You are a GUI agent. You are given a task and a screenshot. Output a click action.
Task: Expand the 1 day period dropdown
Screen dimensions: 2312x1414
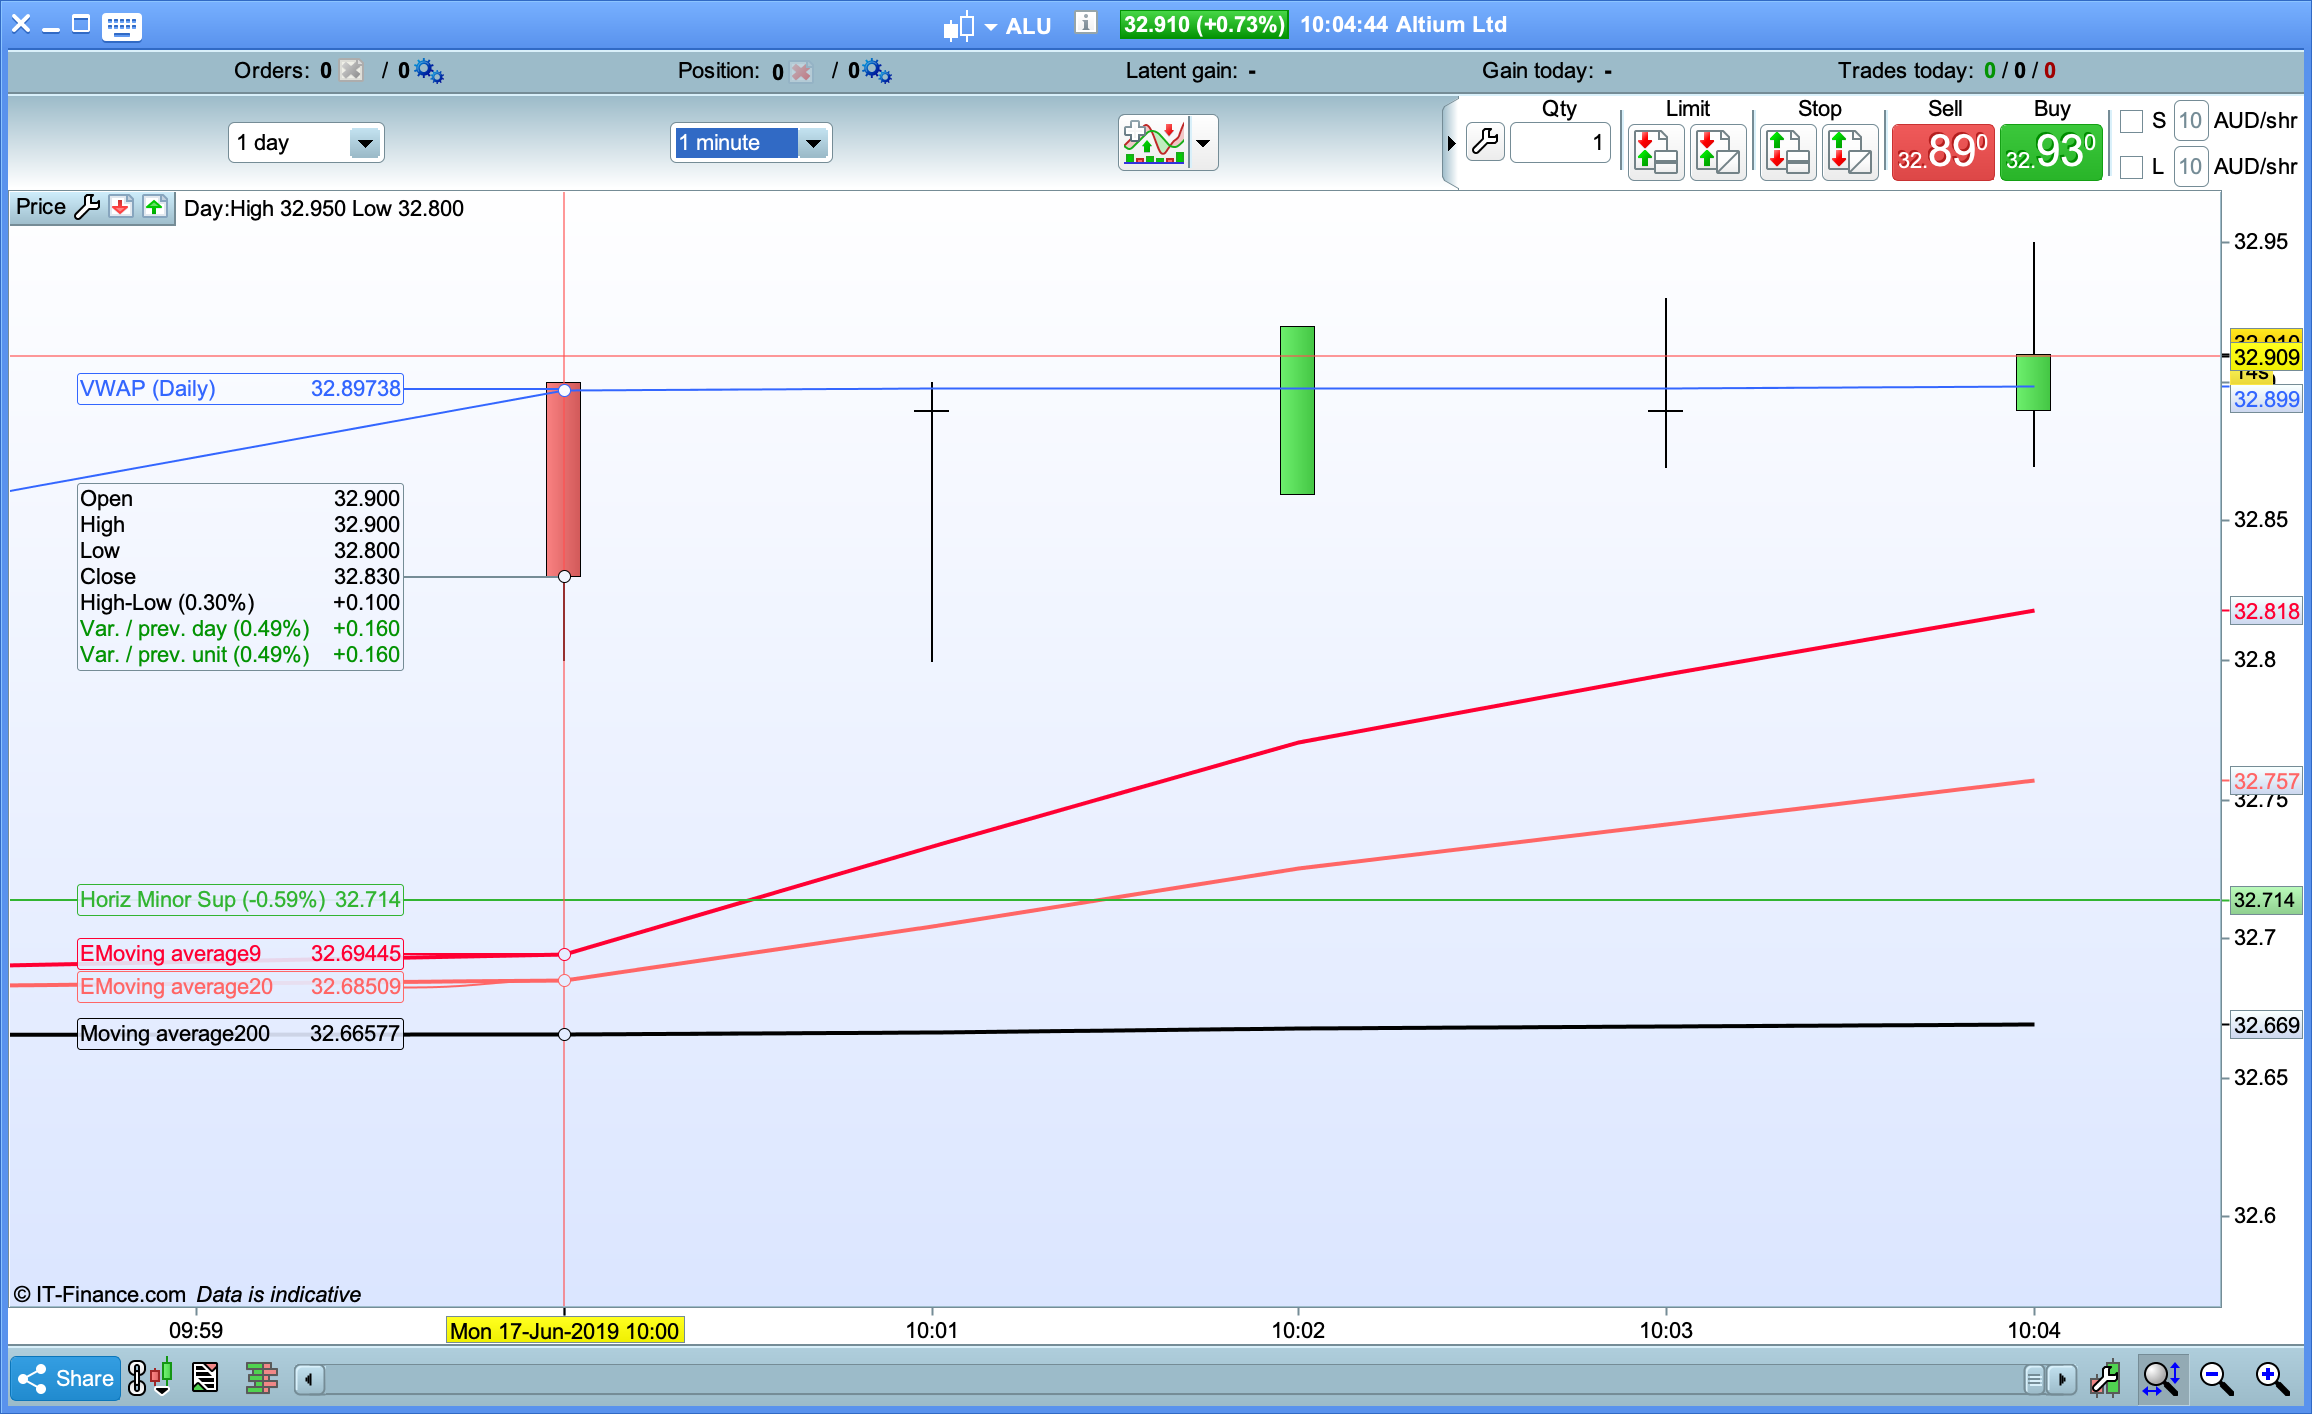(365, 143)
